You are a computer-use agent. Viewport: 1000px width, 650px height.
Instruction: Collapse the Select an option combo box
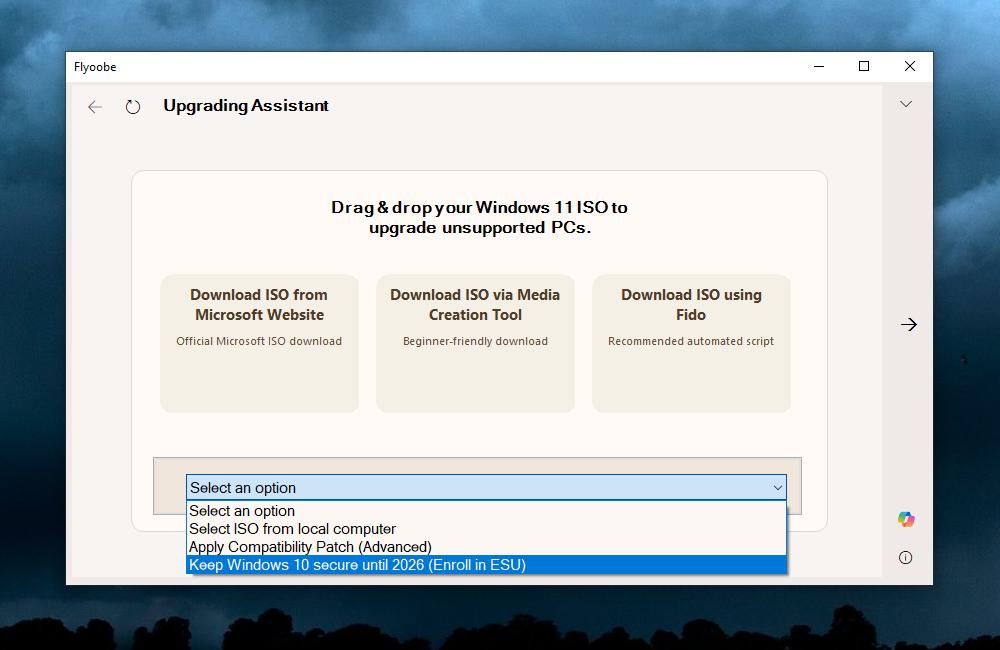[x=486, y=487]
